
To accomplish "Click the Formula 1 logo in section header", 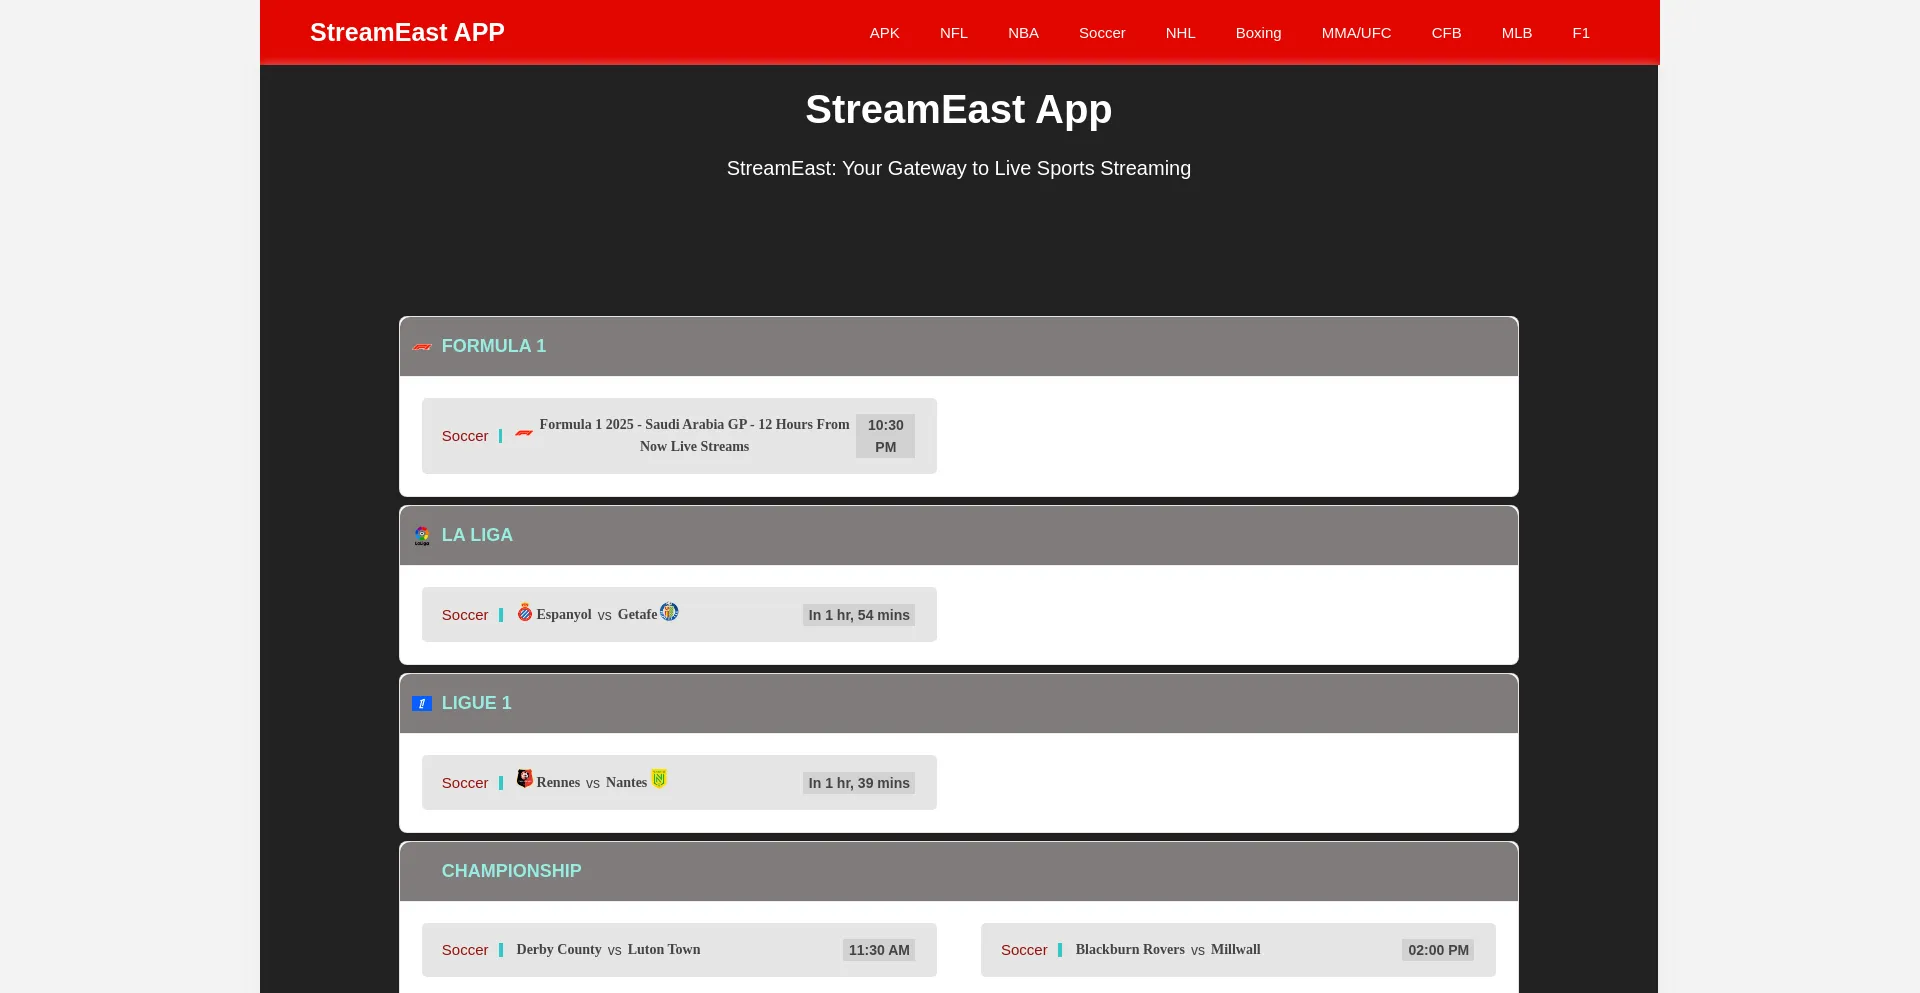I will coord(422,347).
